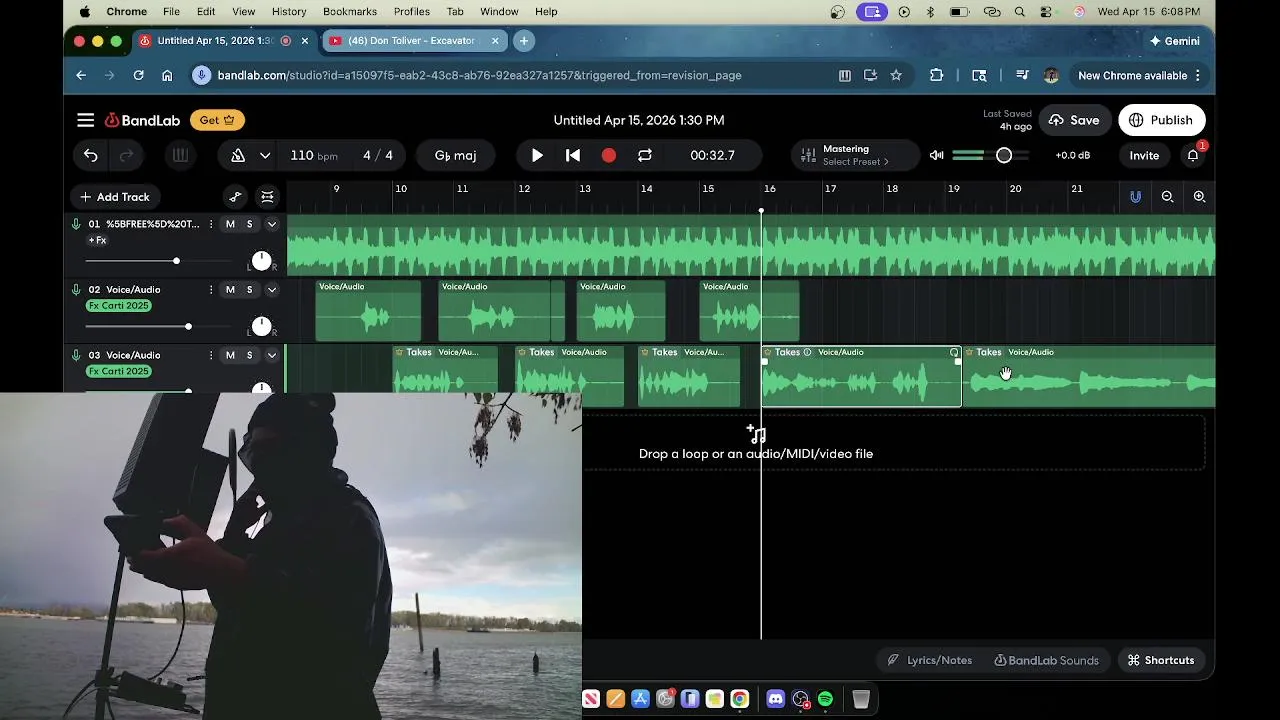Mute track 03 Voice/Audio
Screen dimensions: 1280x720
click(x=230, y=355)
